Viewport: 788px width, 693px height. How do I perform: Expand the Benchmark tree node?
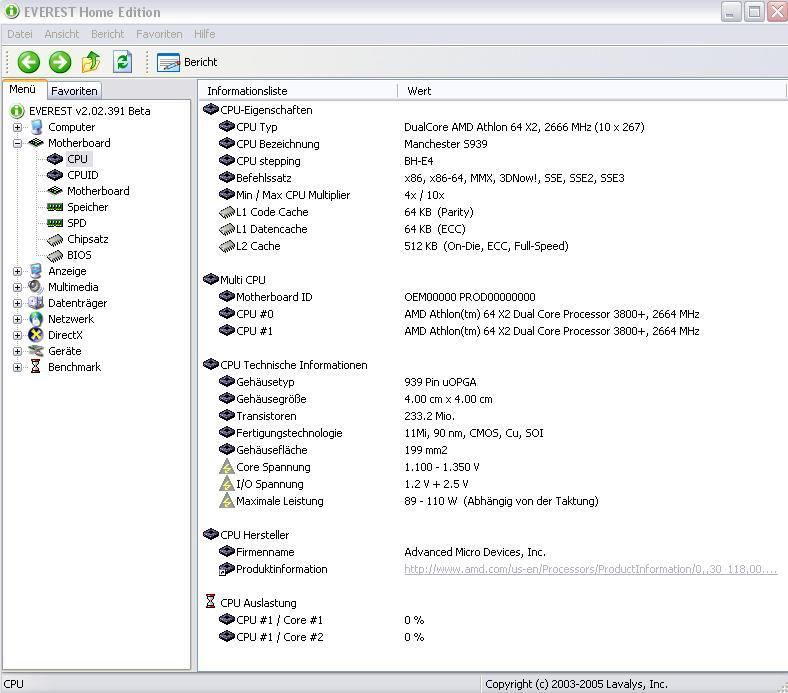18,367
